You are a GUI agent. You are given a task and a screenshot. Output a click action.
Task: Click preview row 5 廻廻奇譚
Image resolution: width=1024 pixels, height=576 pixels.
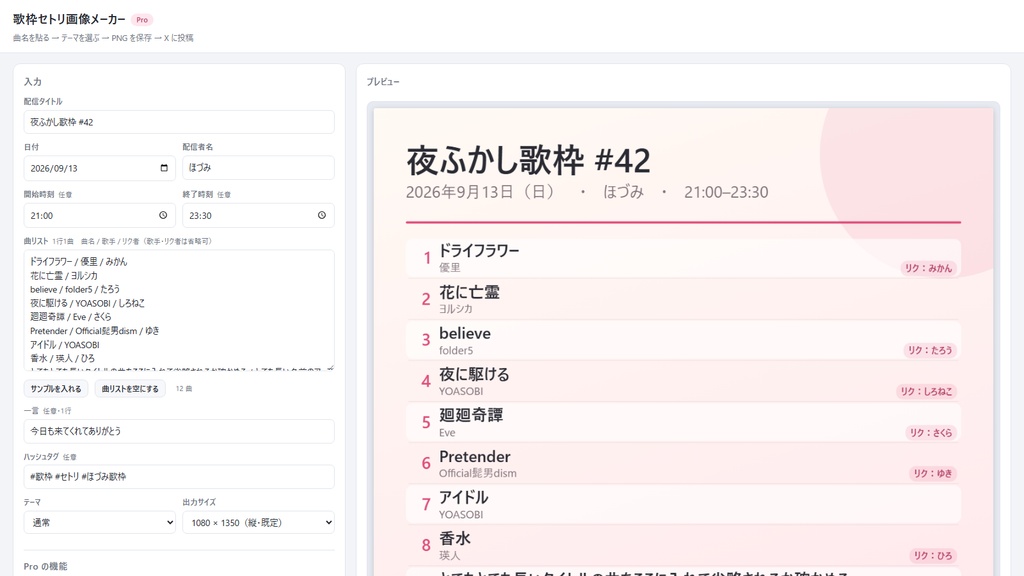click(683, 423)
